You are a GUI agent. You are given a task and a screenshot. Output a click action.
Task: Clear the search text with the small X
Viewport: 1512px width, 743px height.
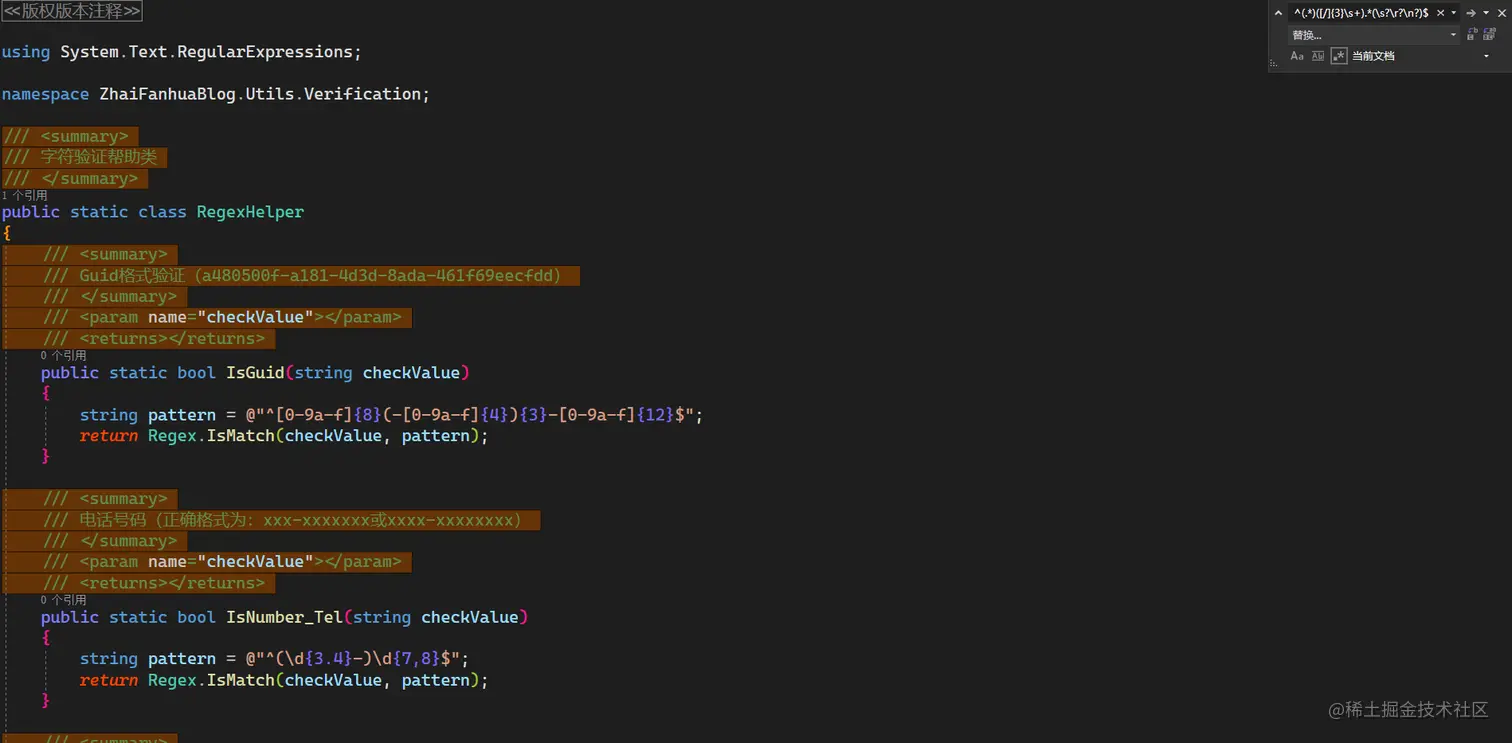[1441, 13]
